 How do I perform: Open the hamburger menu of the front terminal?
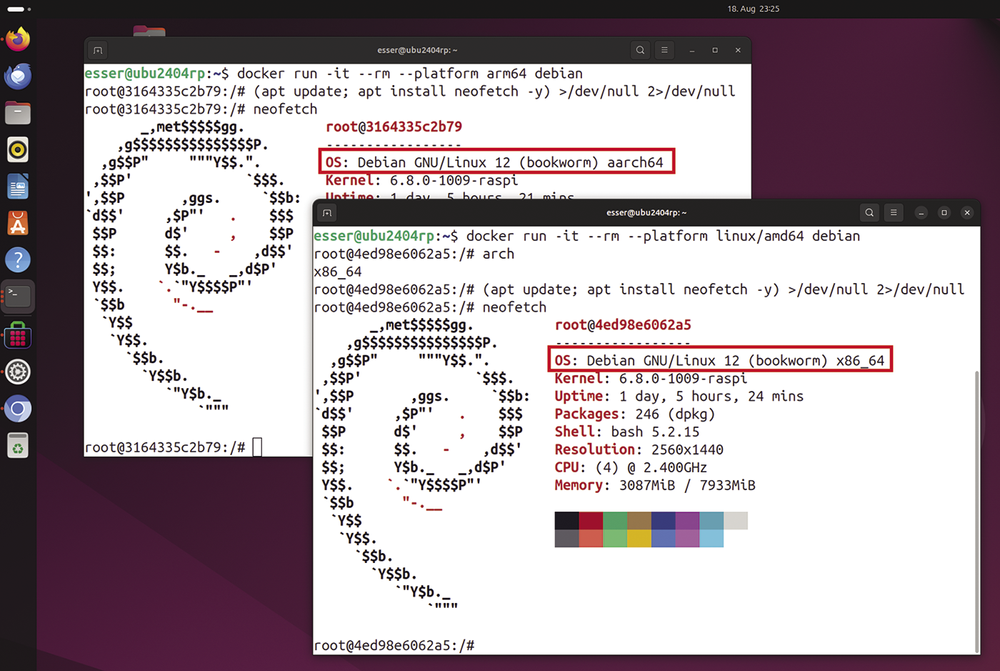click(x=893, y=212)
